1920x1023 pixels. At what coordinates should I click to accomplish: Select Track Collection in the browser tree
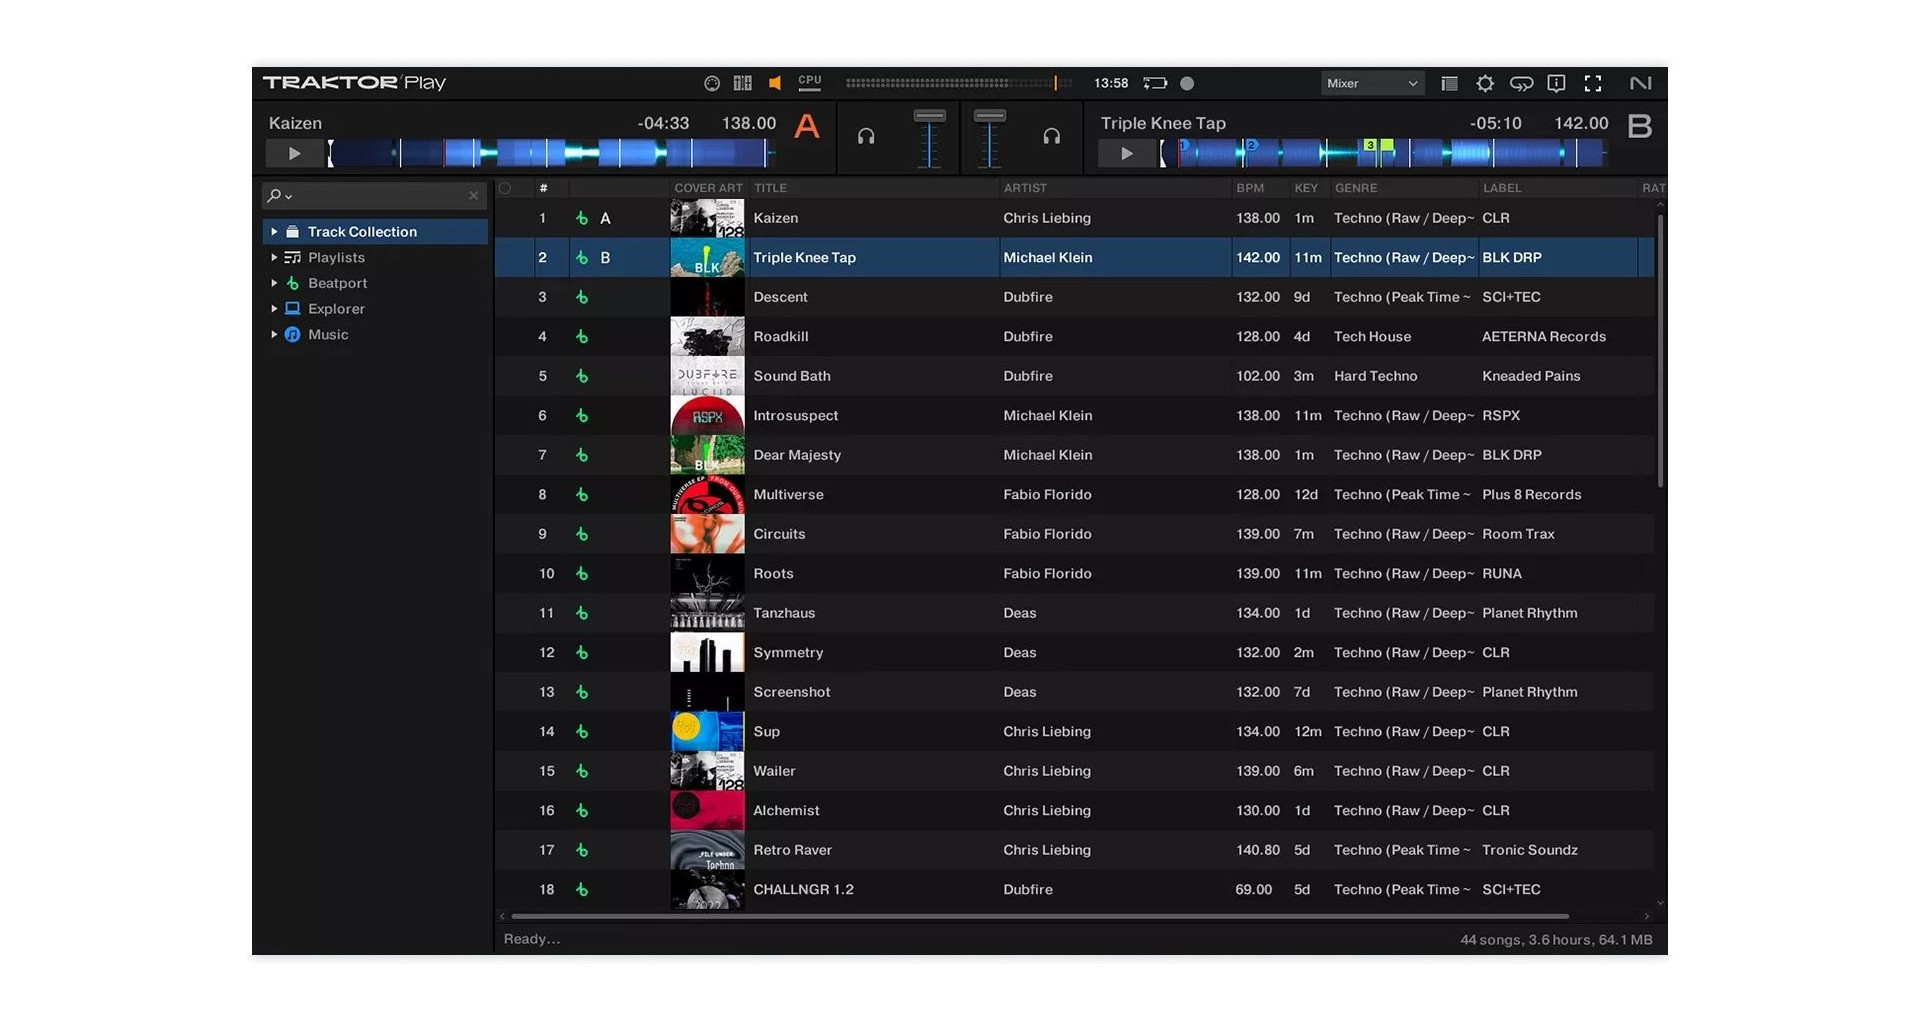coord(362,232)
